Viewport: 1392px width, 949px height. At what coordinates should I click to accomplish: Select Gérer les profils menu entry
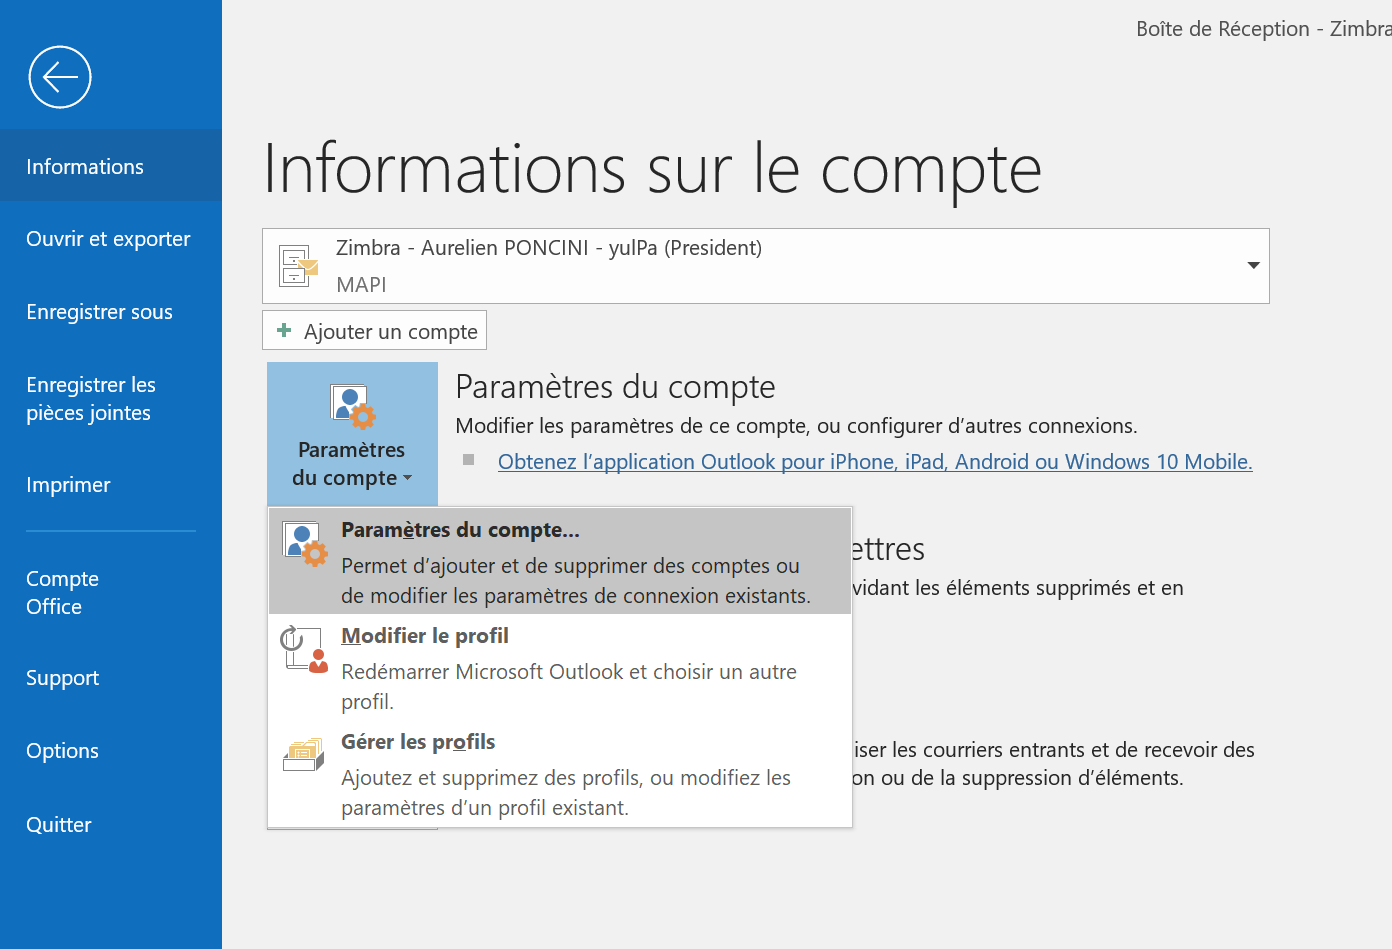(560, 773)
